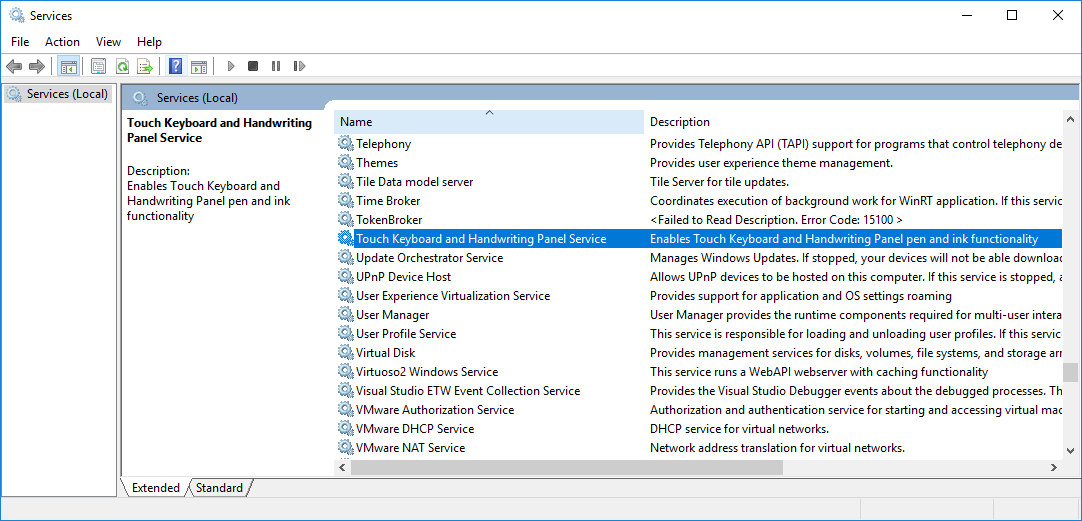The image size is (1082, 521).
Task: Click the vertical scrollbar up arrow
Action: coord(1070,119)
